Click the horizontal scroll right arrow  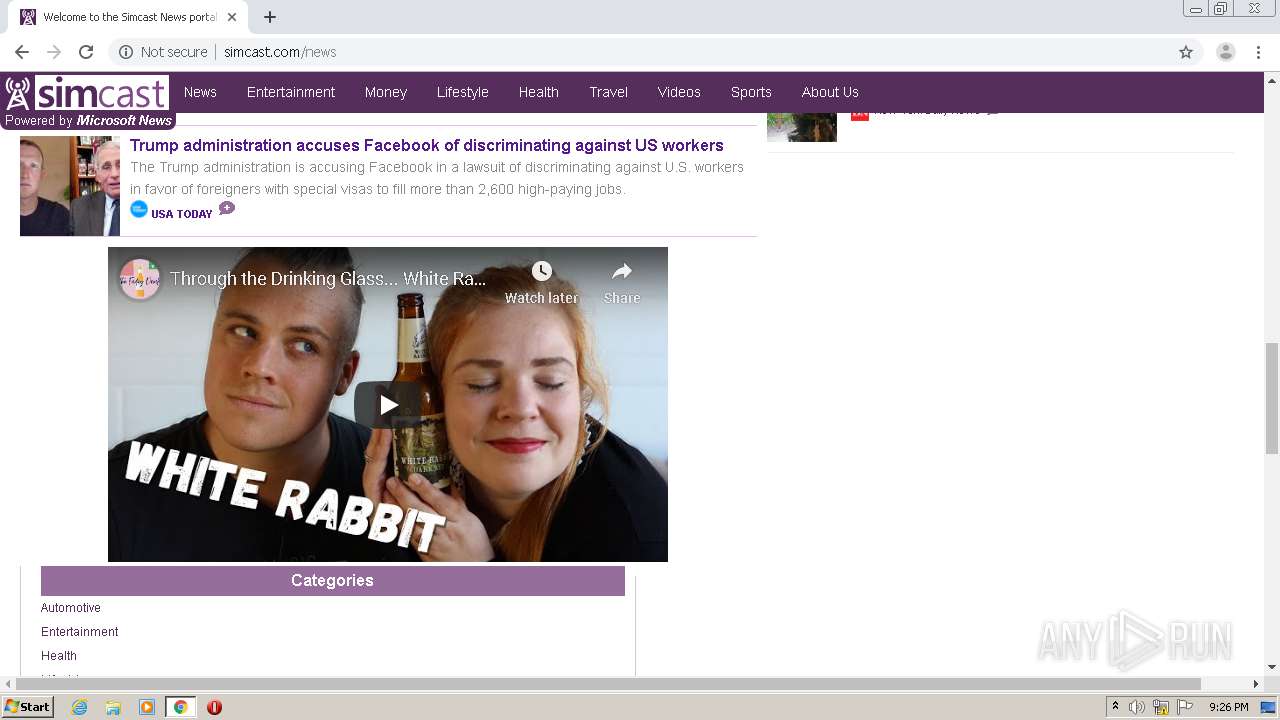tap(1256, 684)
